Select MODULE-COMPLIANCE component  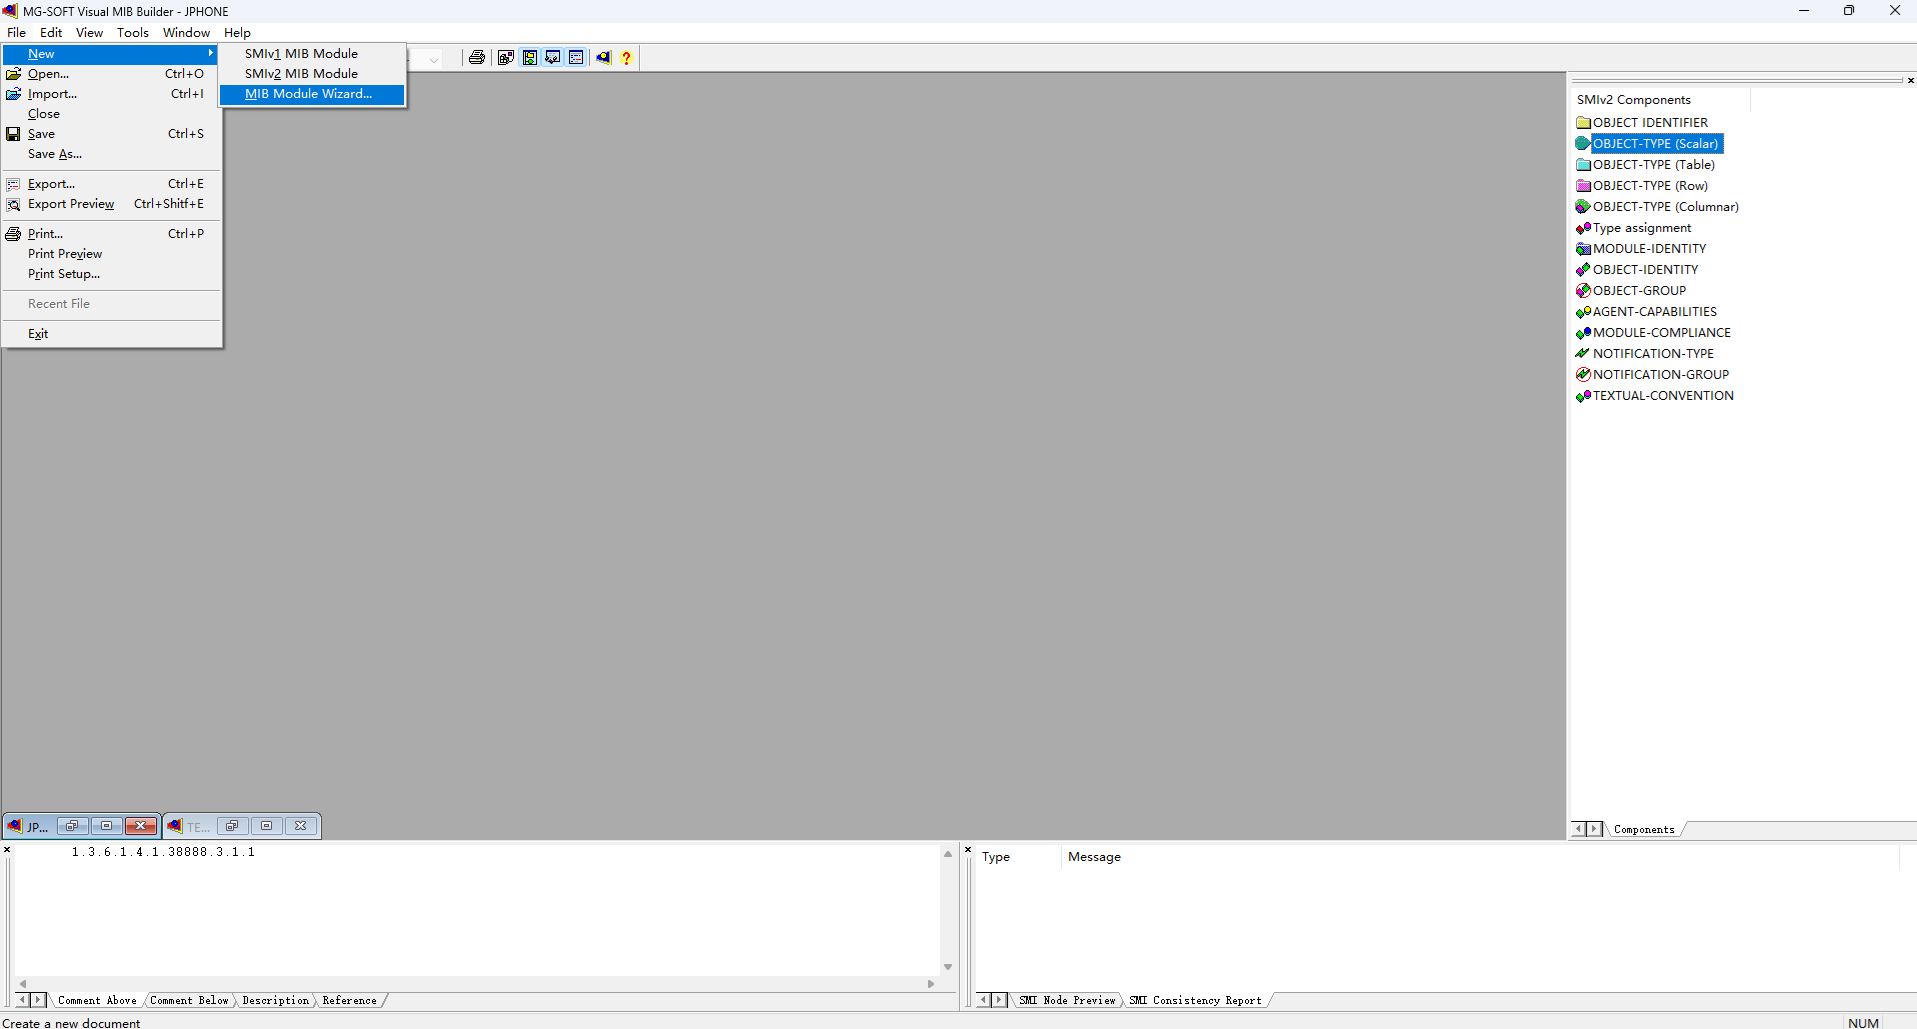tap(1654, 333)
